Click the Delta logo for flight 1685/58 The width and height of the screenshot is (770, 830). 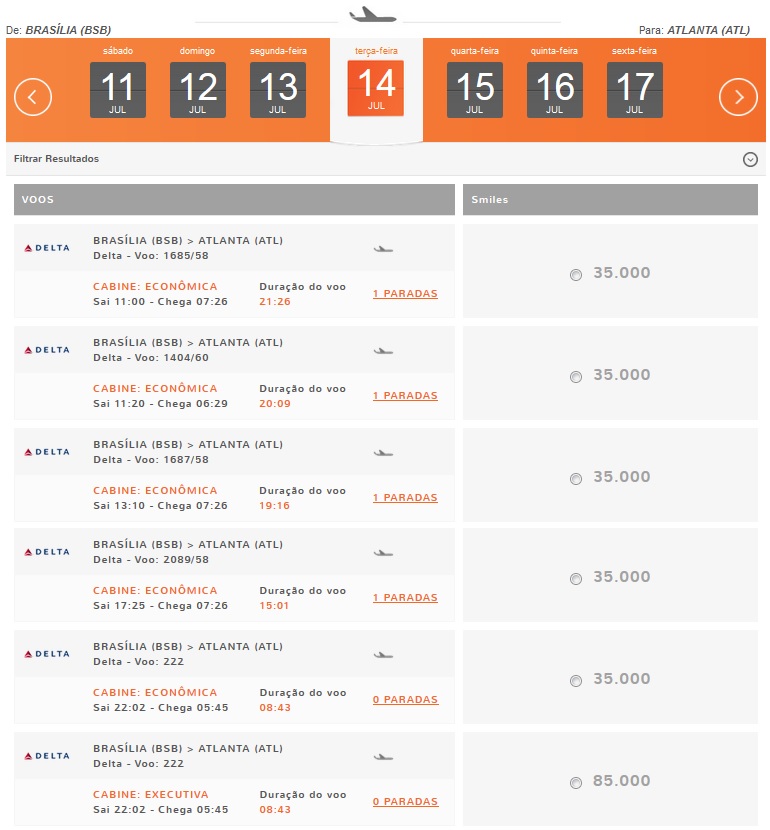pyautogui.click(x=47, y=248)
